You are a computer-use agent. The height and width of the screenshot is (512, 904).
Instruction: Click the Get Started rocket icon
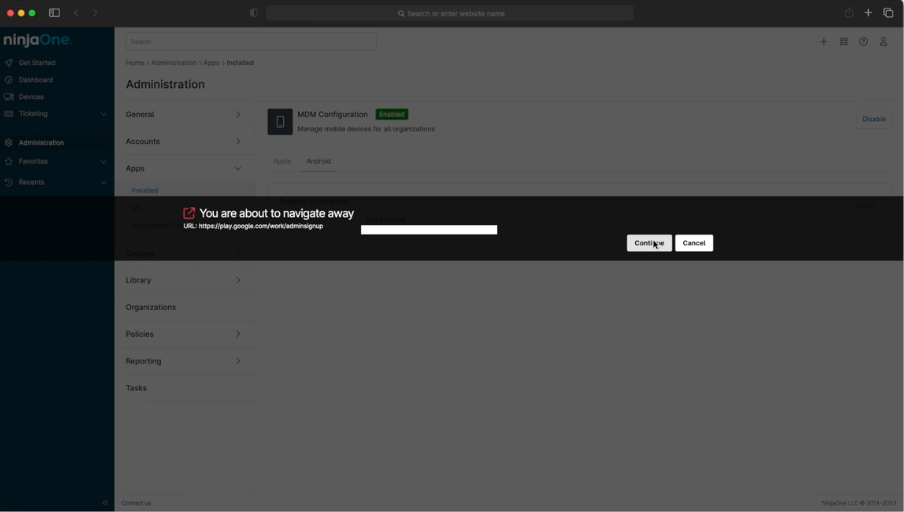coord(9,62)
